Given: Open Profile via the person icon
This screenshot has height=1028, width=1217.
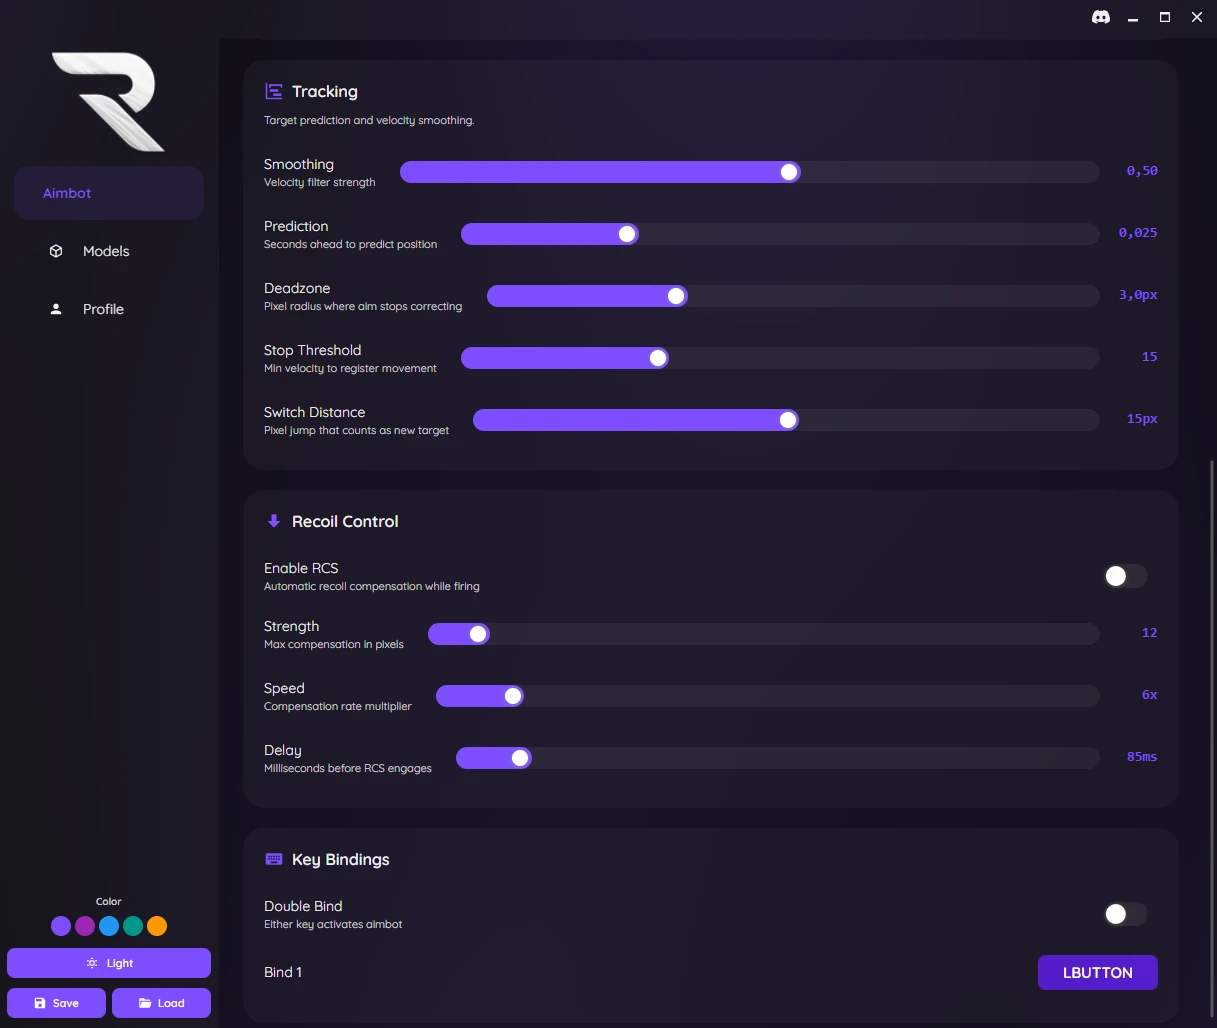Looking at the screenshot, I should point(56,309).
